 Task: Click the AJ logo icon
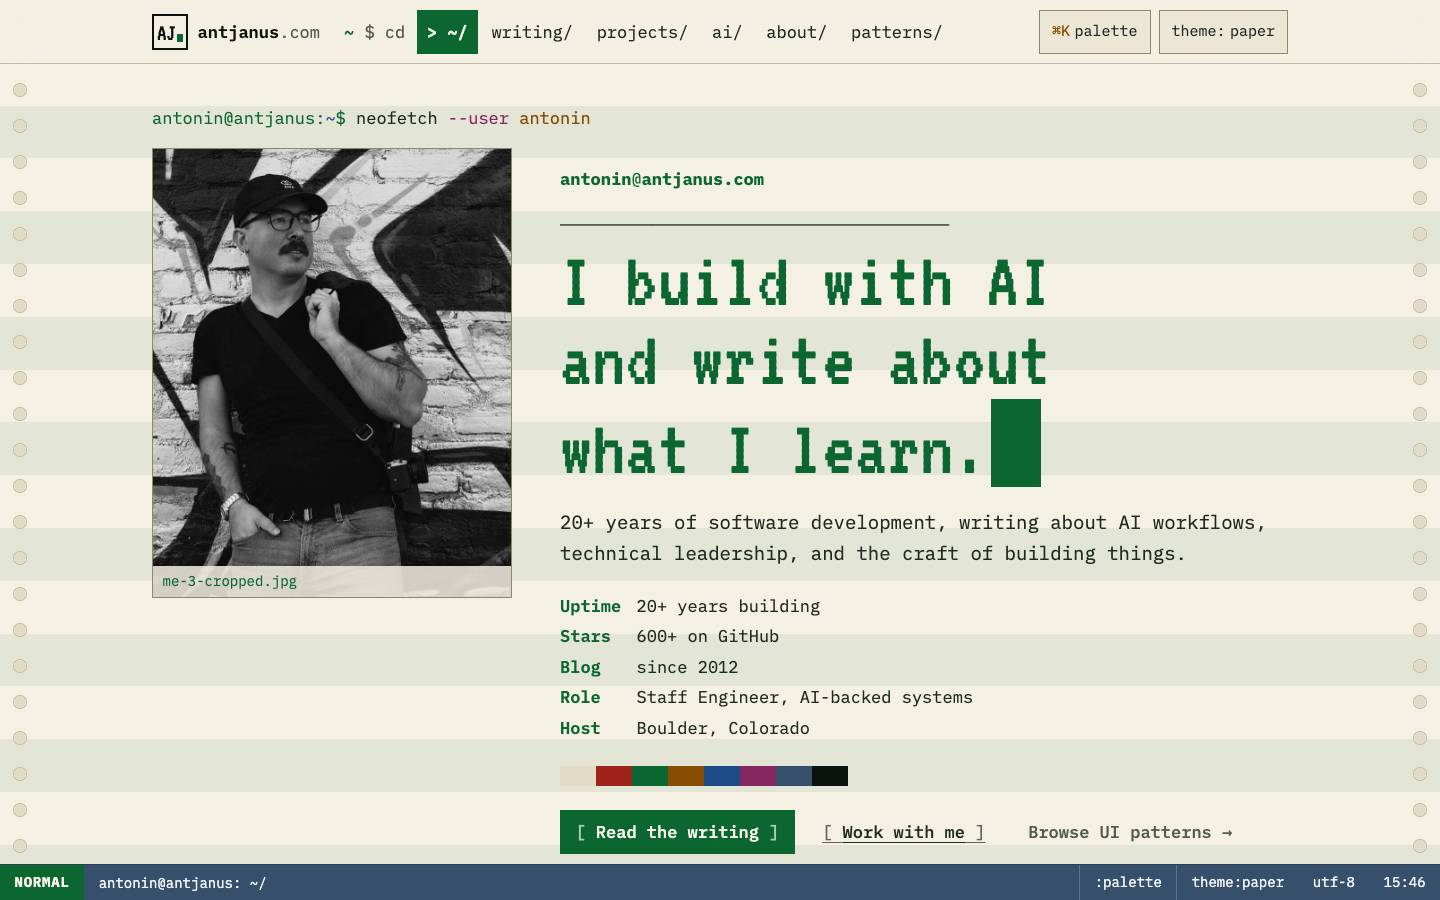170,32
